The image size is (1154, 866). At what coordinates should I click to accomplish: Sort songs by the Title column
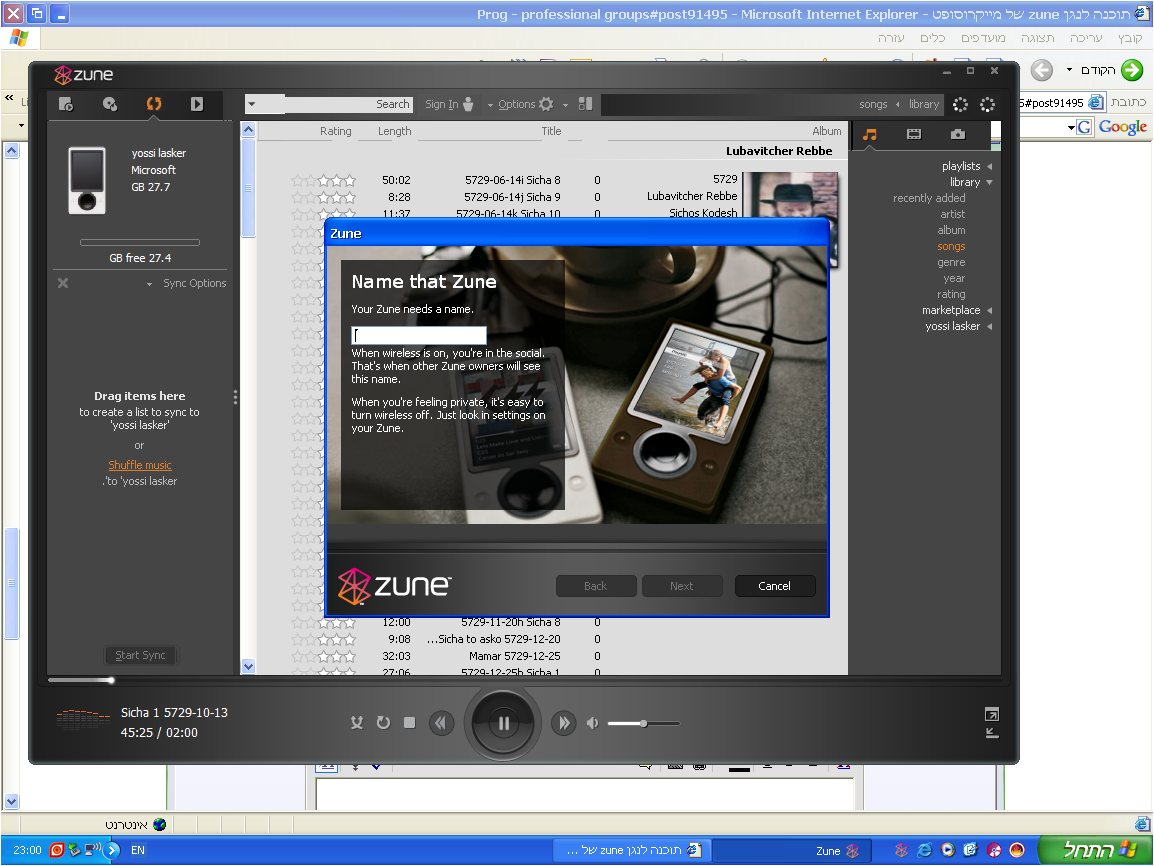point(551,131)
